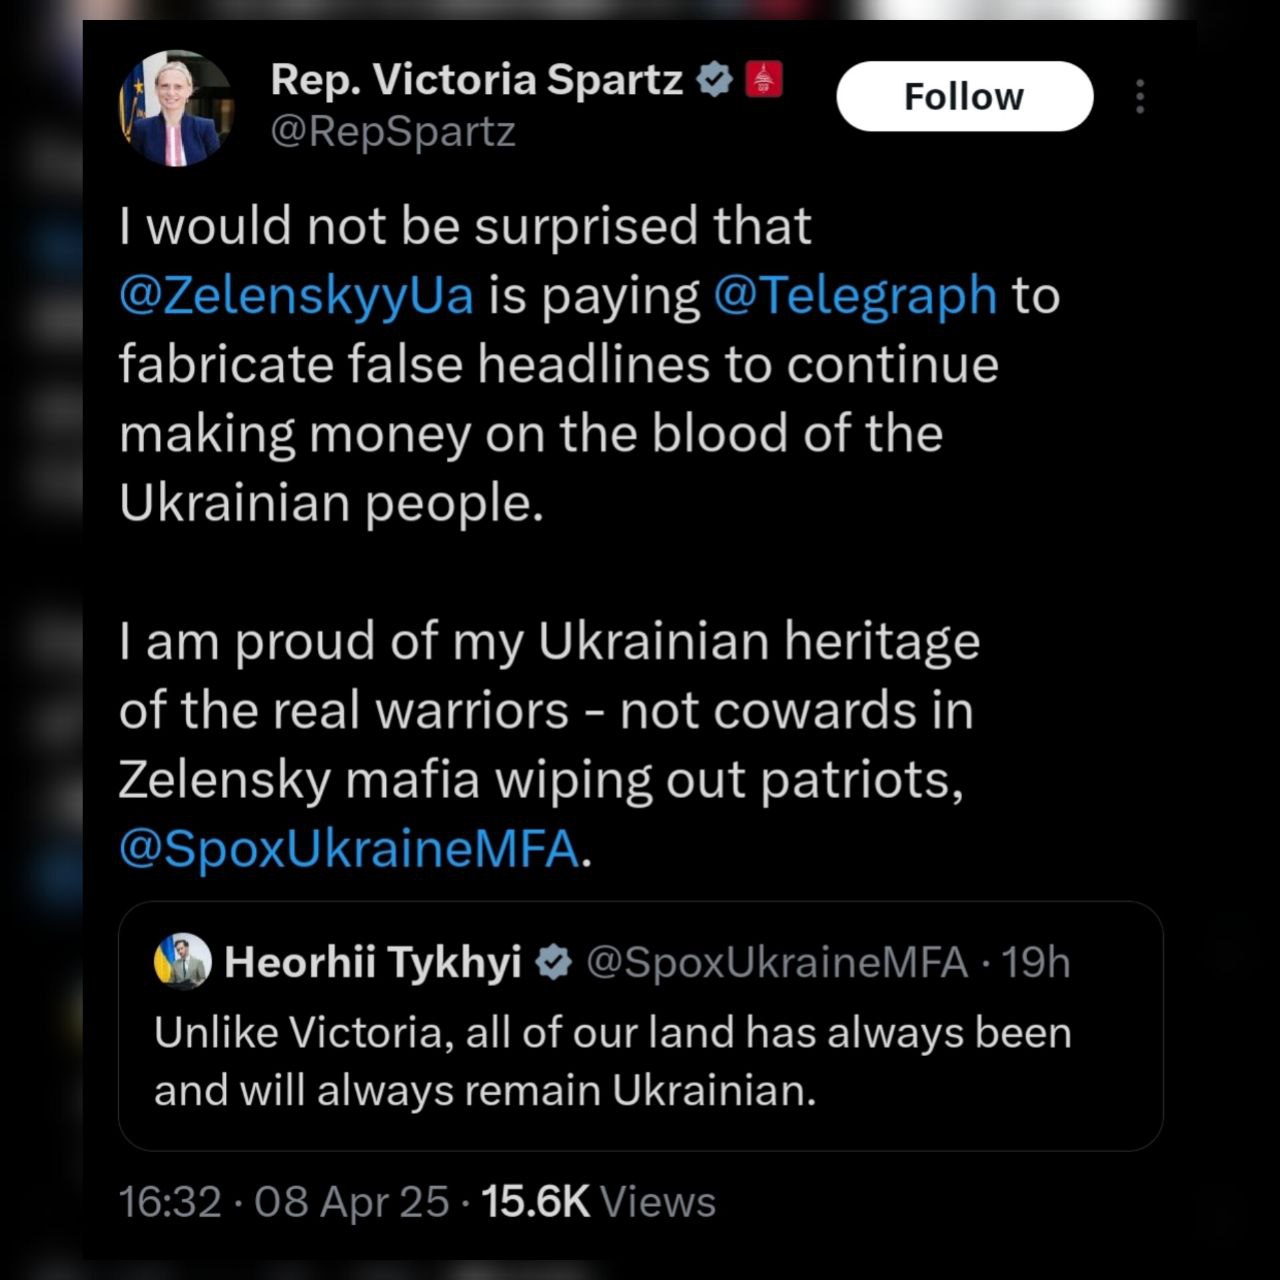Viewport: 1280px width, 1280px height.
Task: Click the Rep. Victoria Spartz display name
Action: (x=477, y=79)
